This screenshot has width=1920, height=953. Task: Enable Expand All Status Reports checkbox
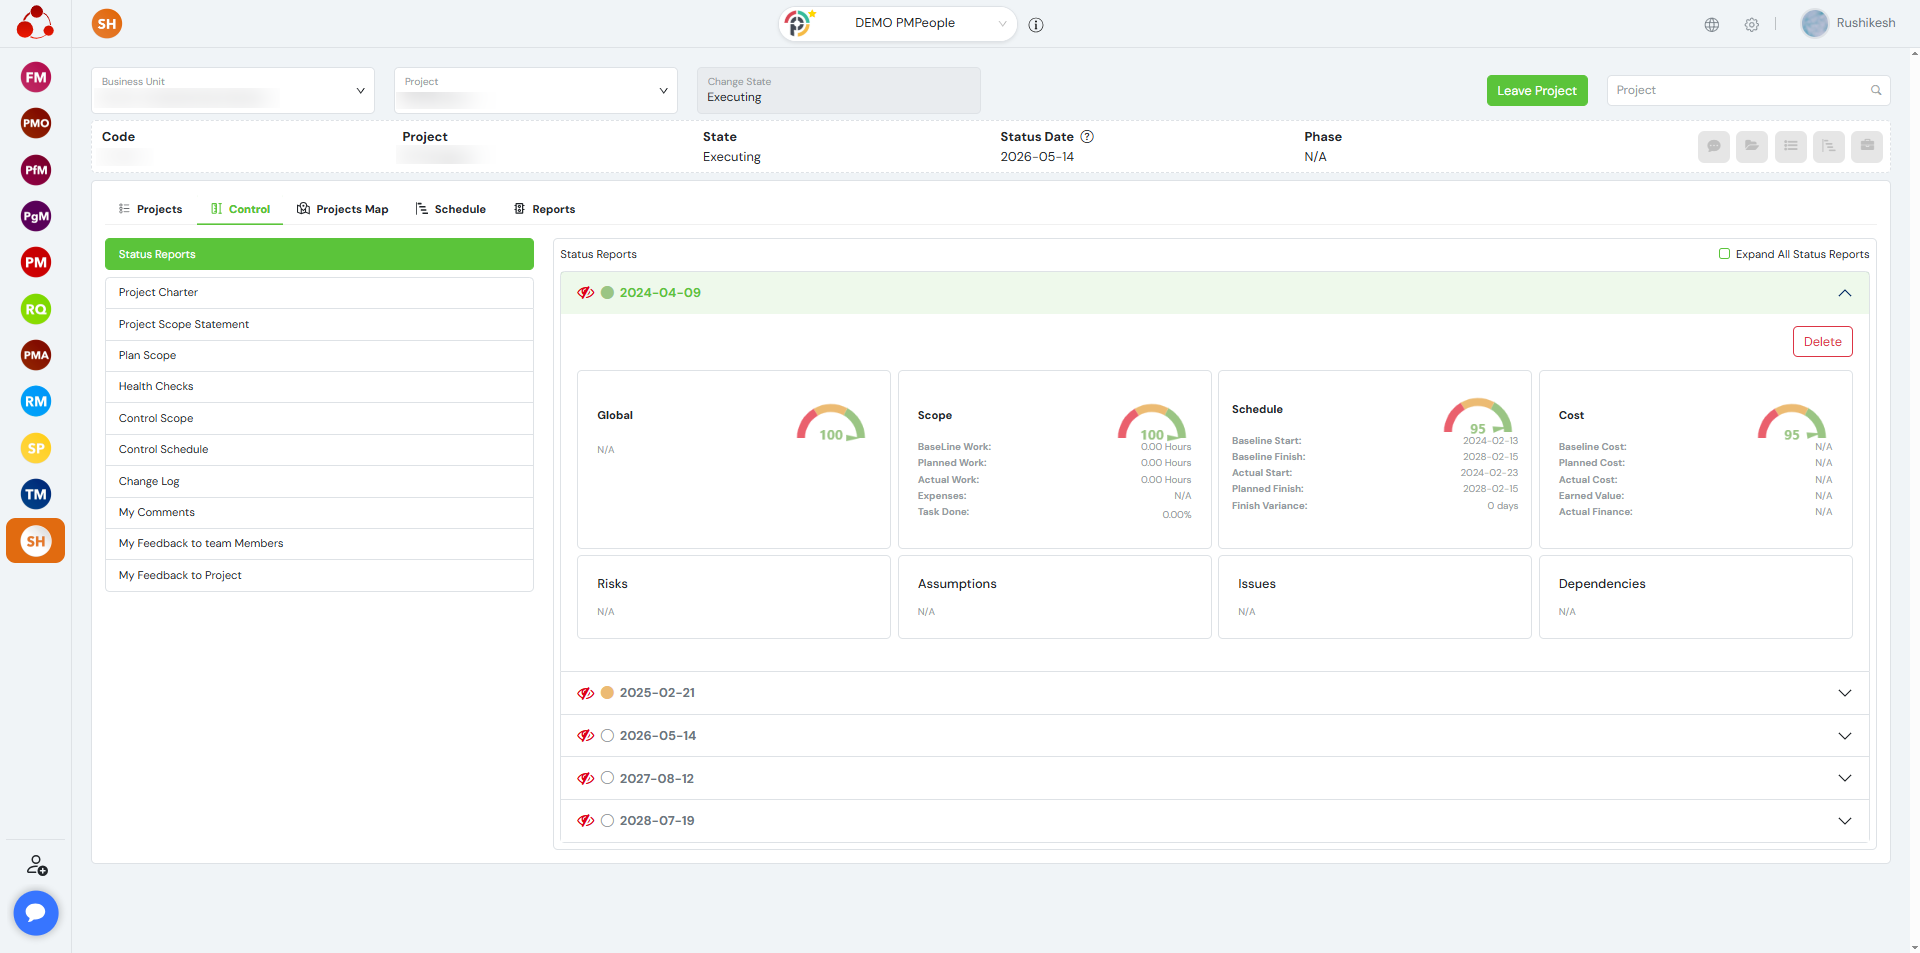pos(1724,254)
